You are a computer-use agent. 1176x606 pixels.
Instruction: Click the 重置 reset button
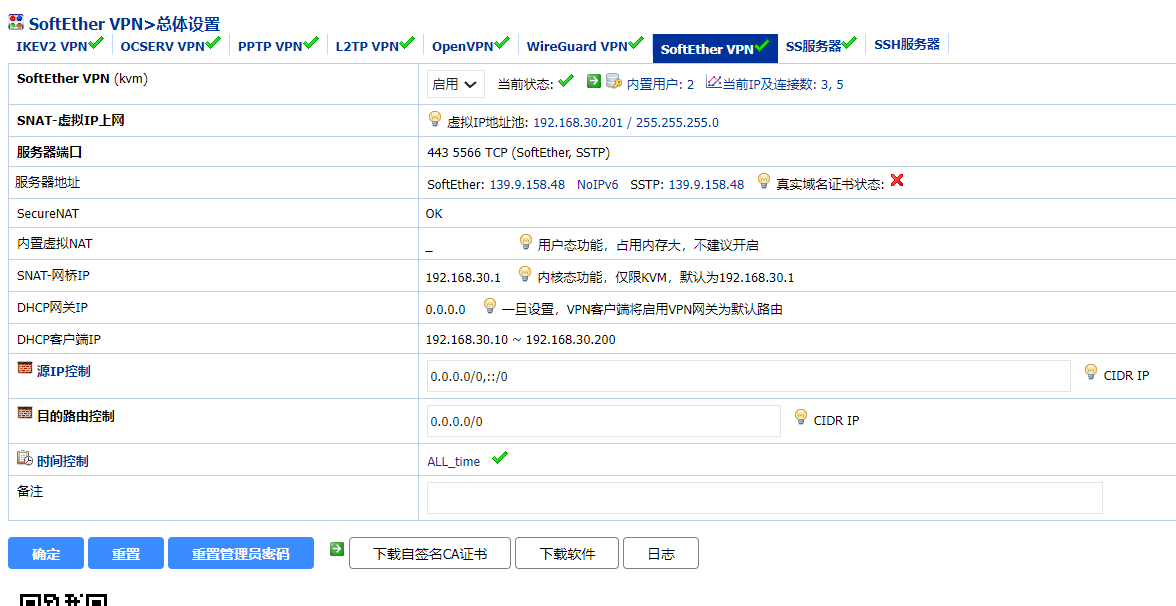coord(126,554)
